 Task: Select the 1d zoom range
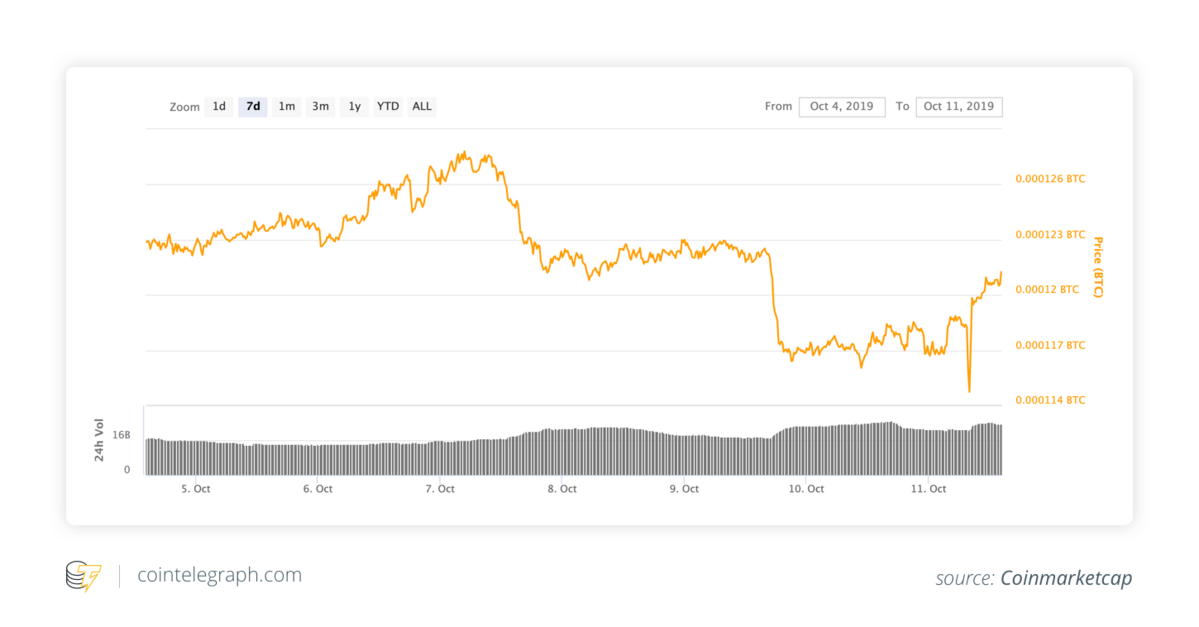(x=218, y=106)
